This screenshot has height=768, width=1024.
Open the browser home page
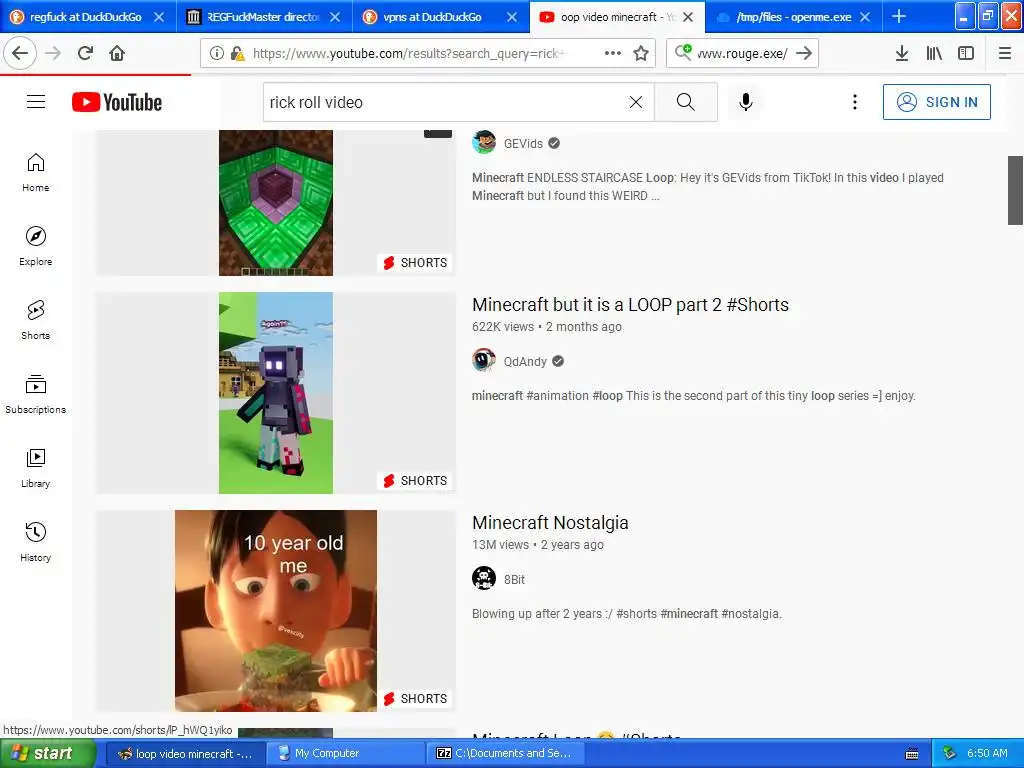[x=117, y=53]
